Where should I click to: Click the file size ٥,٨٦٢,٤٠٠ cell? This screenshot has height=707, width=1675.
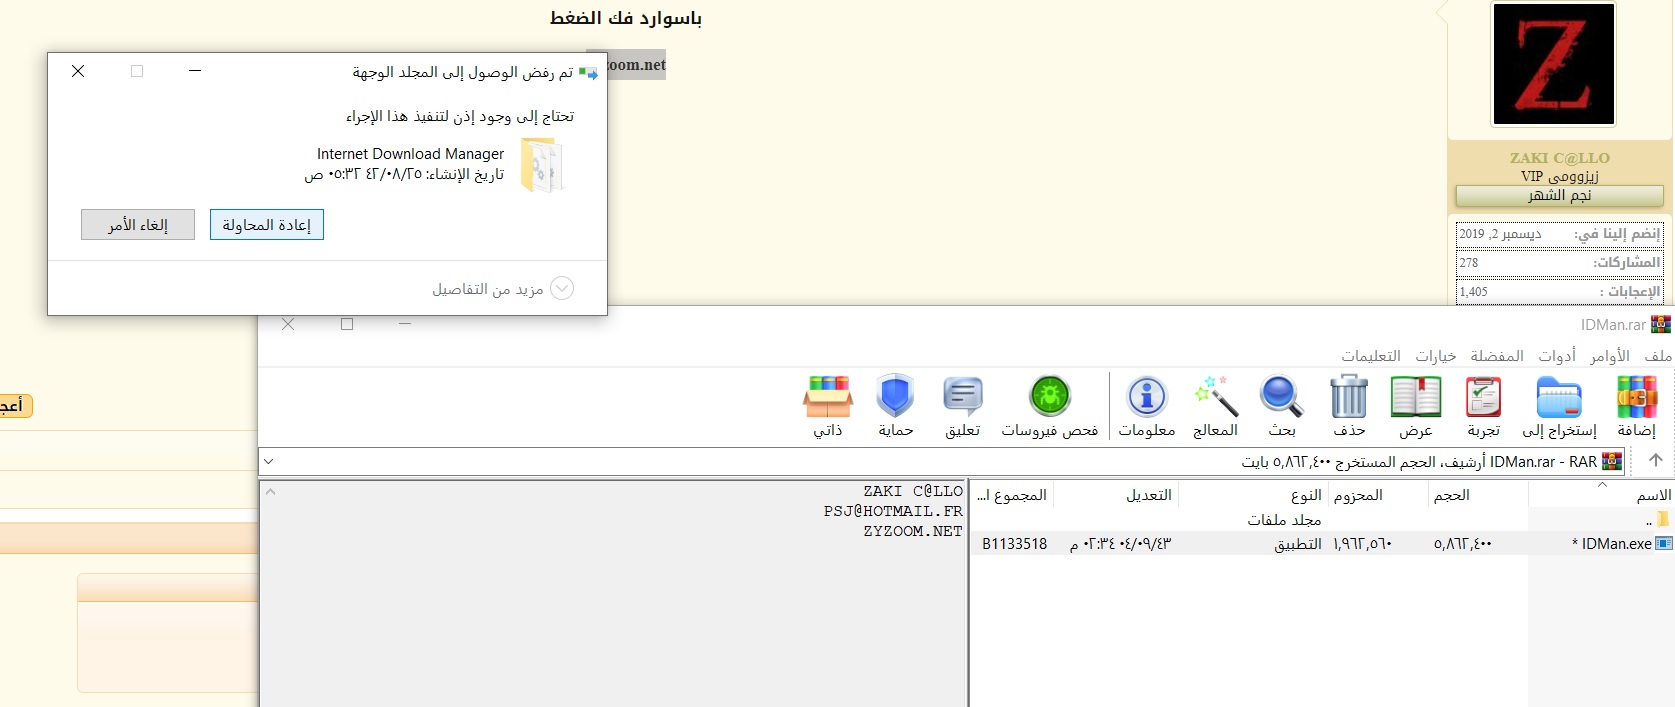[x=1463, y=543]
